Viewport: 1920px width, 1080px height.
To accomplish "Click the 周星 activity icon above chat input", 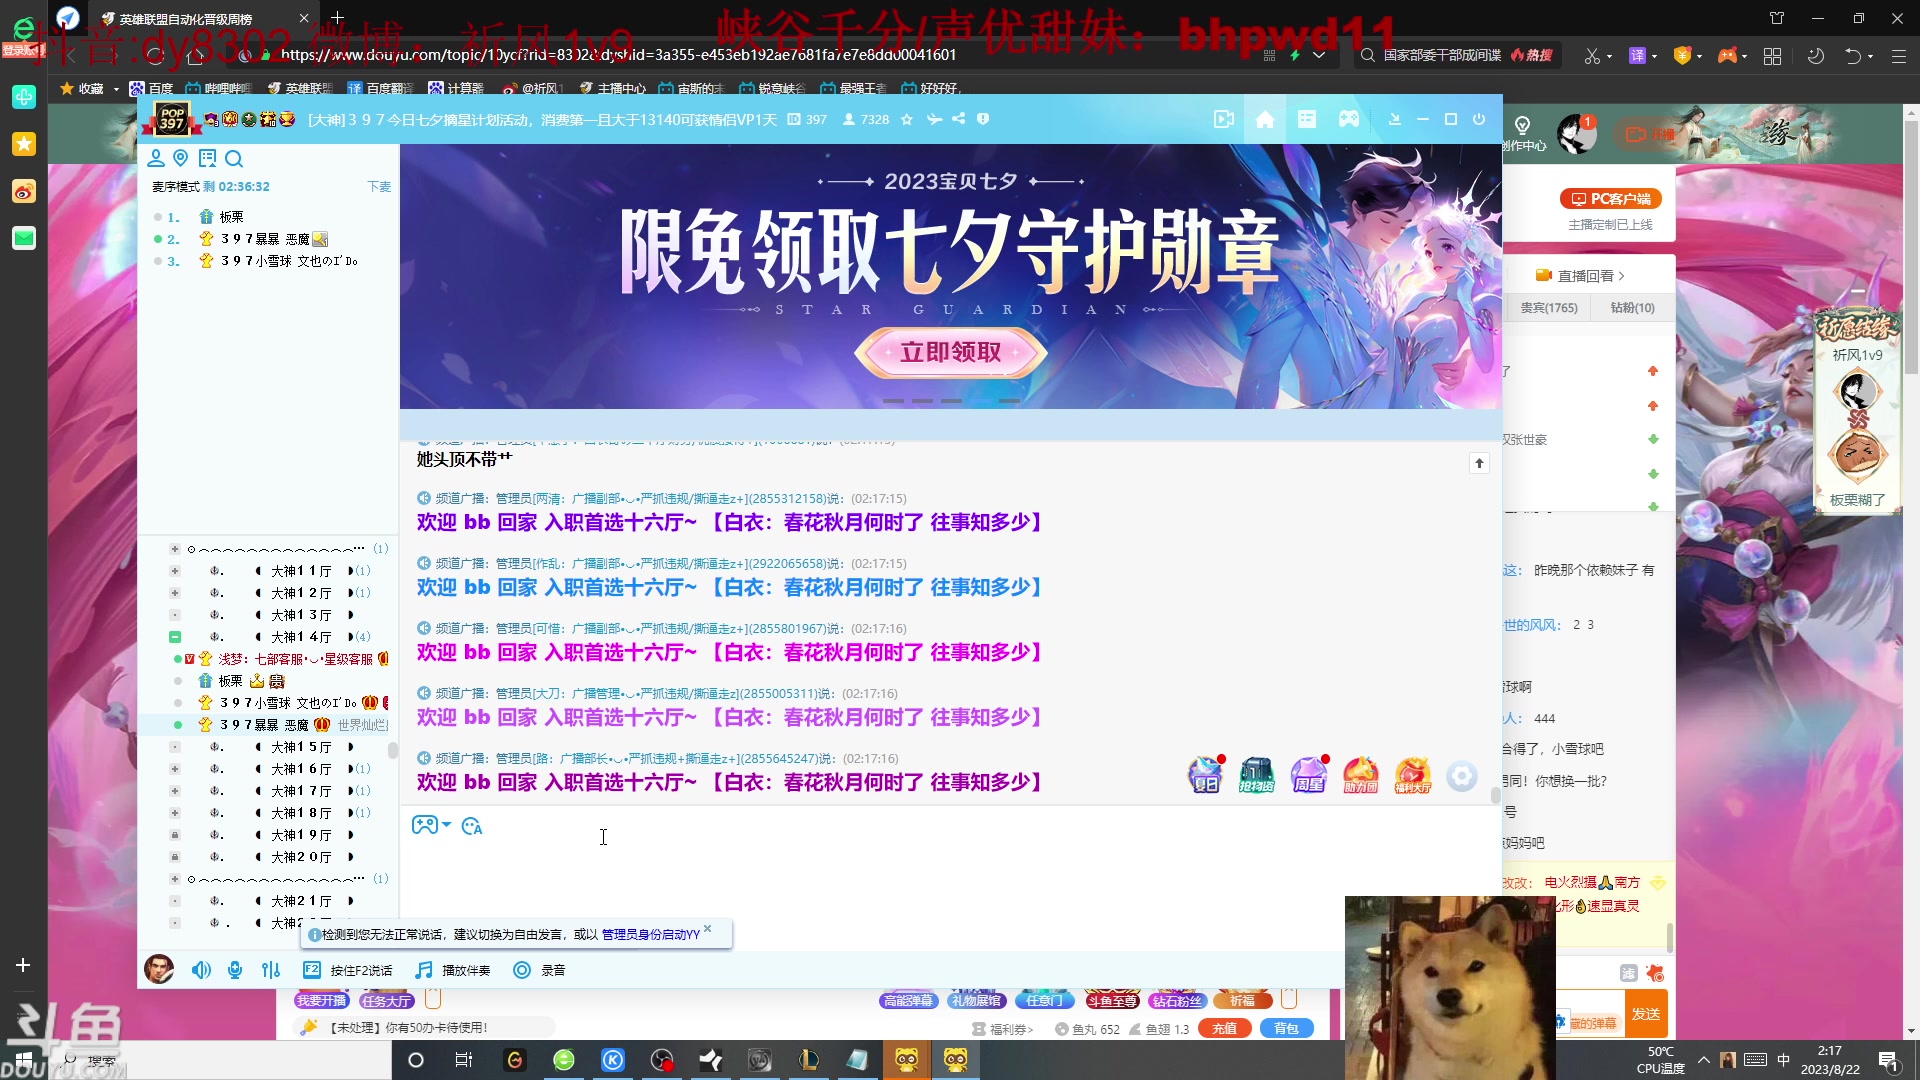I will (1309, 775).
